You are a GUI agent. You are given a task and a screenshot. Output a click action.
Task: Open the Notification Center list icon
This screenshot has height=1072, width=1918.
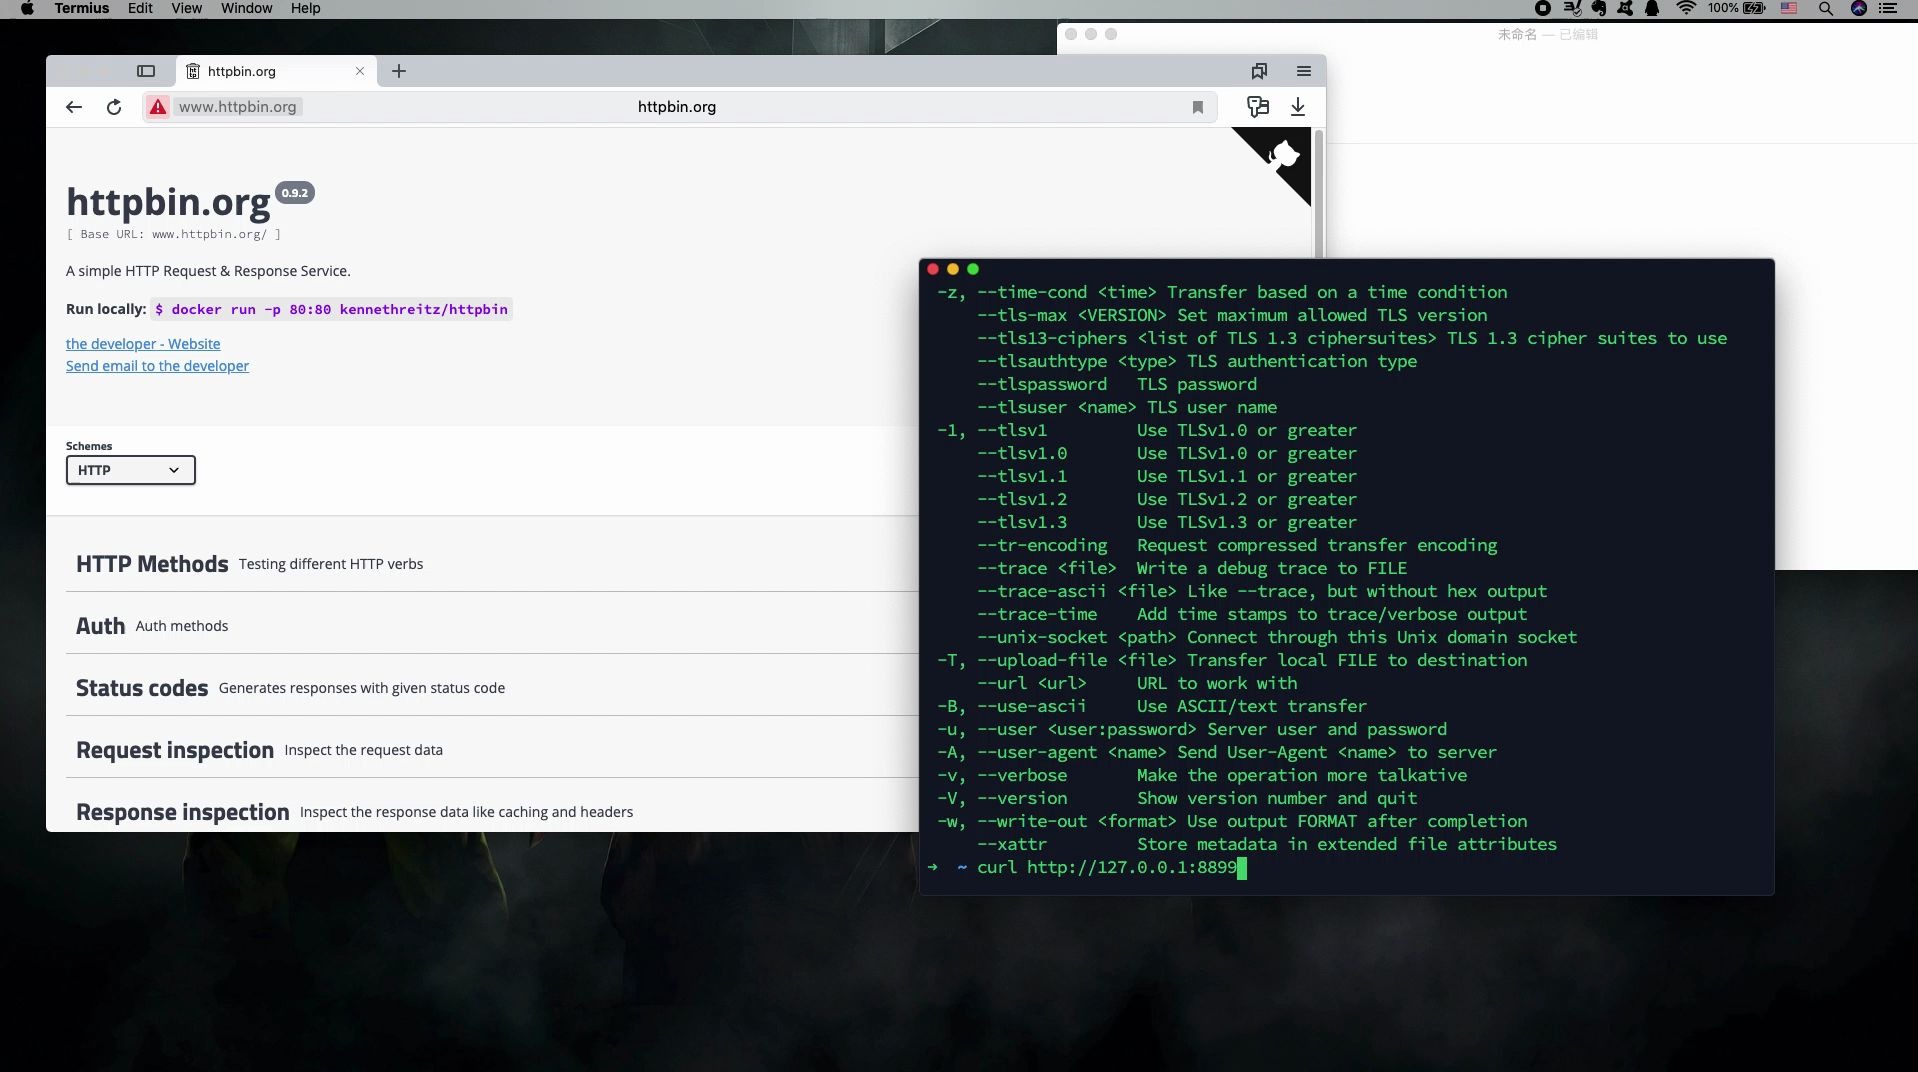(x=1888, y=8)
